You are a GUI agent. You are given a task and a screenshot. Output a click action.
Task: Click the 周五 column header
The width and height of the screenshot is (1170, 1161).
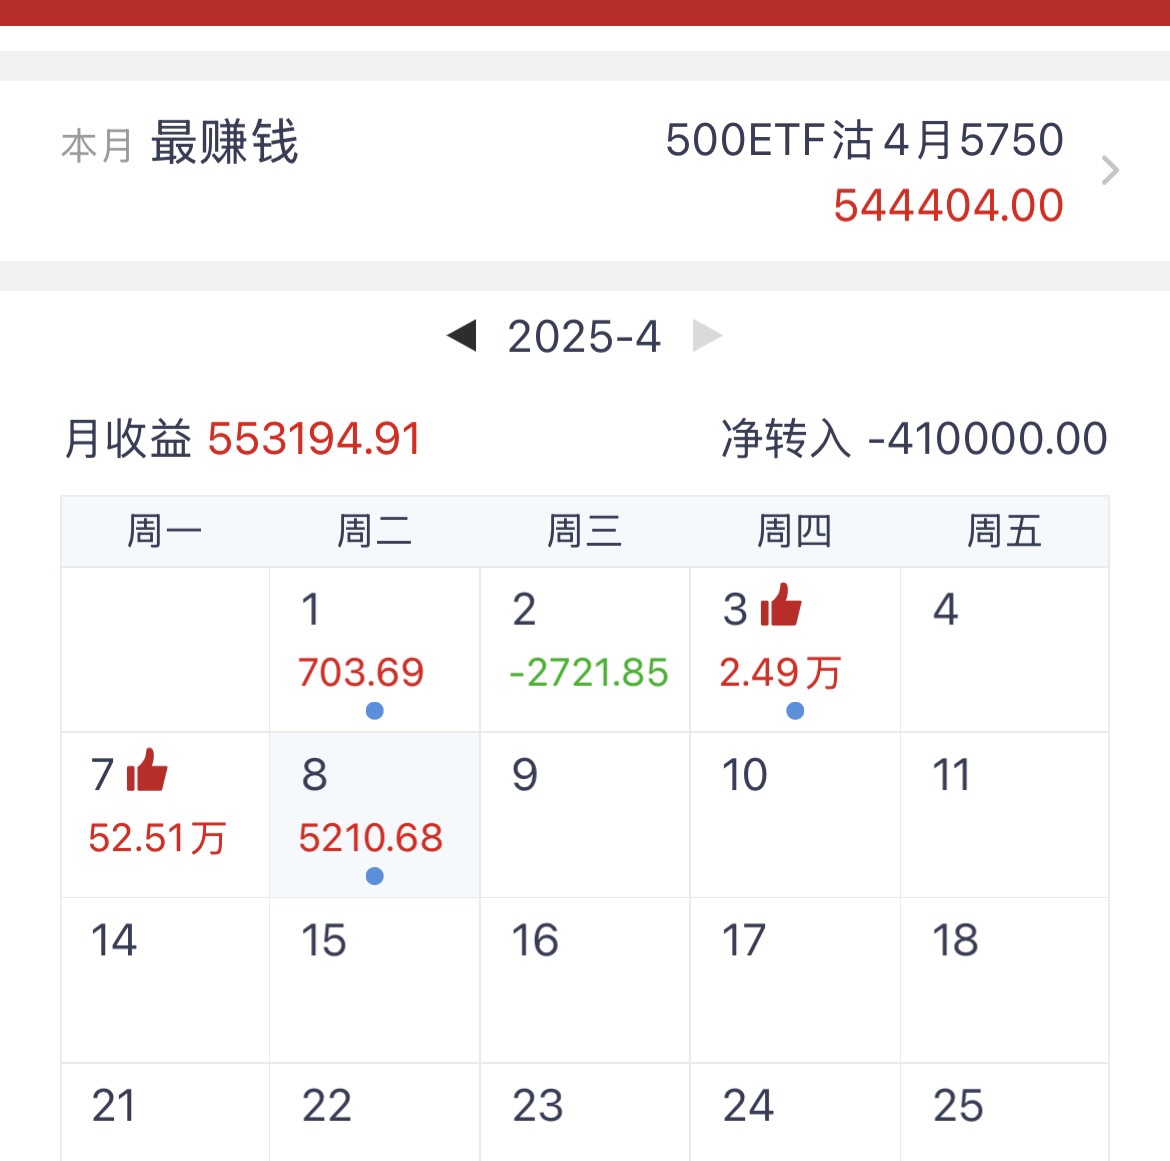[x=1005, y=531]
